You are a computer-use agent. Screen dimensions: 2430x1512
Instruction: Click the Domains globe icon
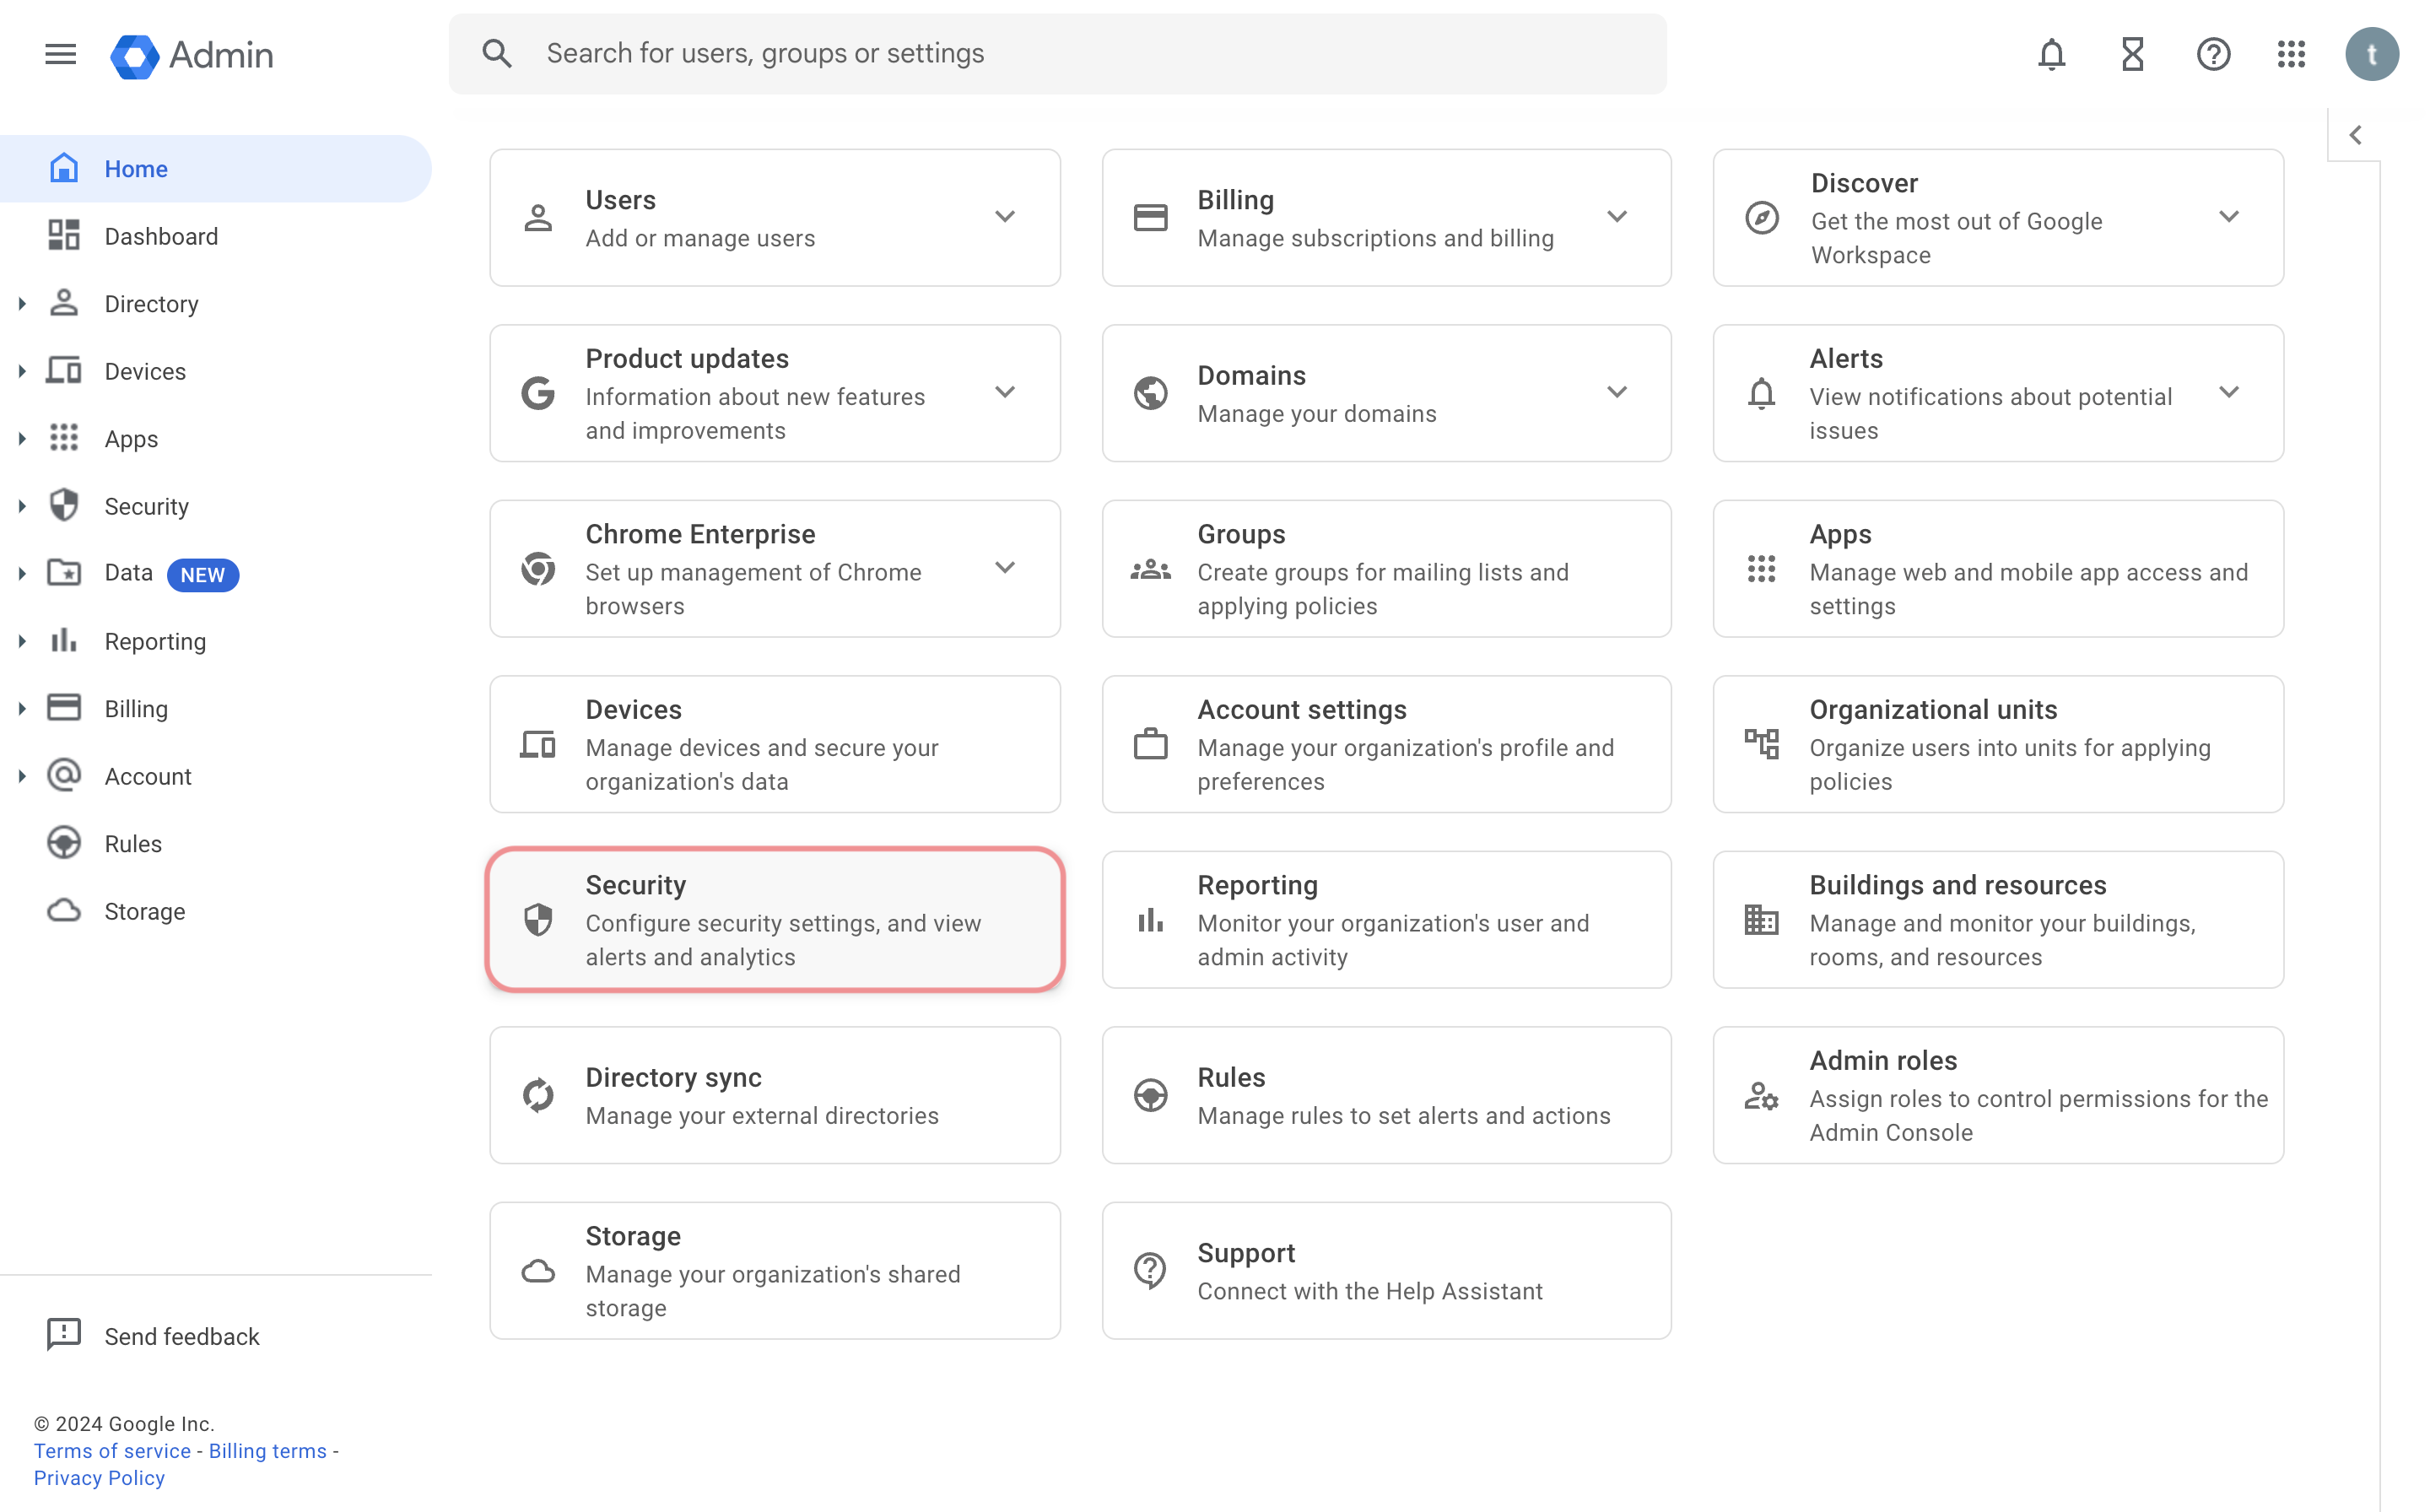[x=1150, y=392]
